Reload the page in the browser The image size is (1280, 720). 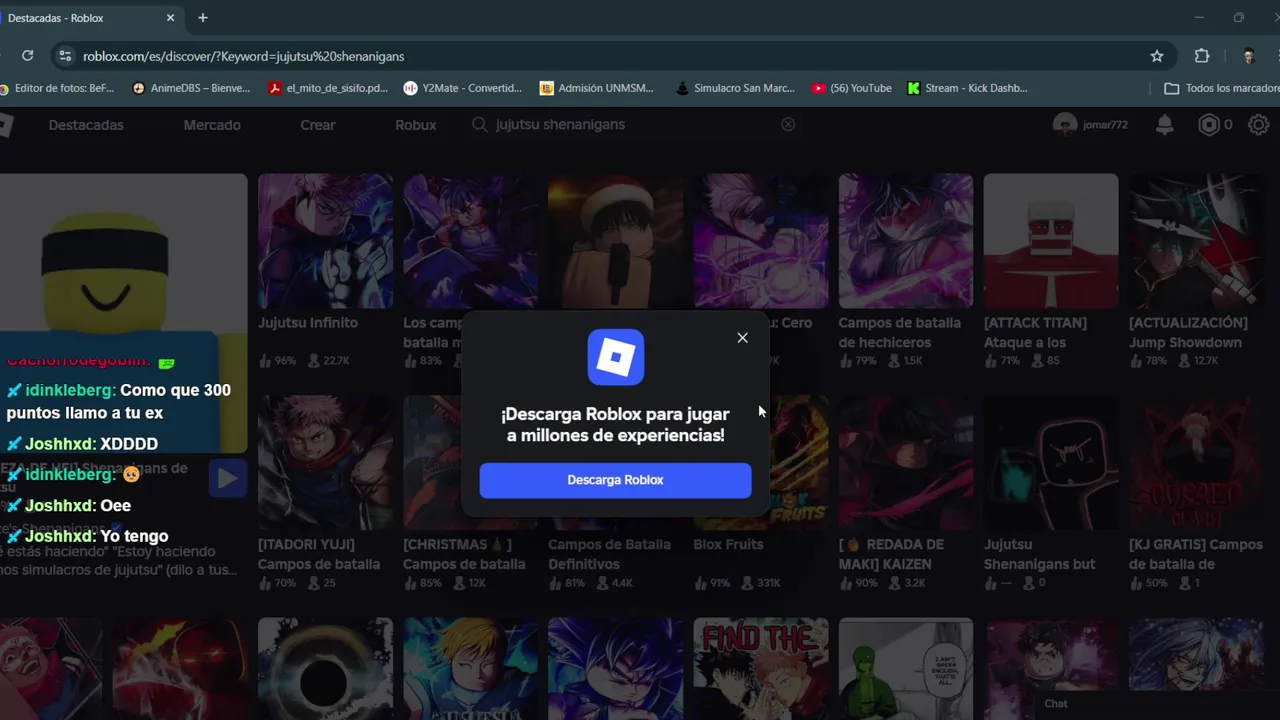tap(27, 56)
